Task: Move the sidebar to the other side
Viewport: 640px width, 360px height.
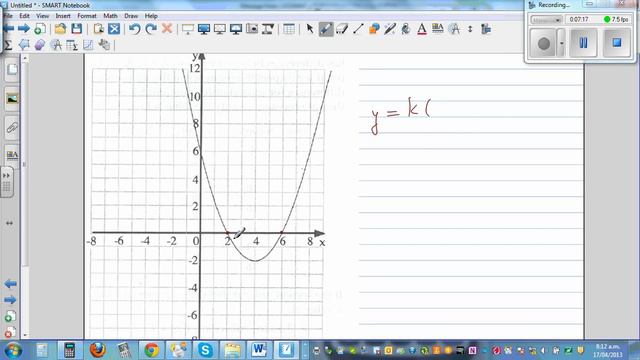Action: 9,223
